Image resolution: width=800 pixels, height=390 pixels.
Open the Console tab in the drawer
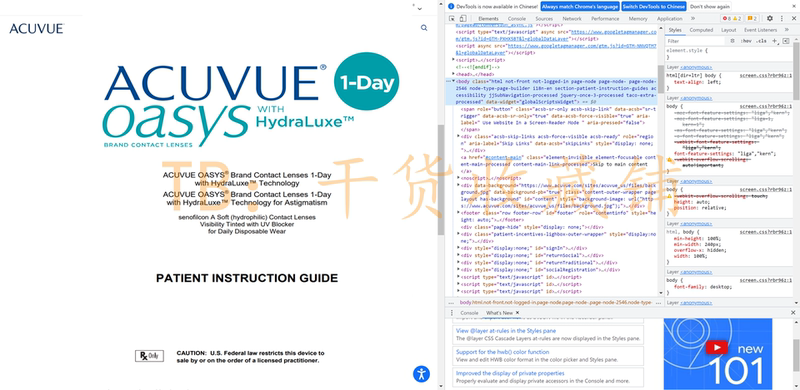[469, 312]
